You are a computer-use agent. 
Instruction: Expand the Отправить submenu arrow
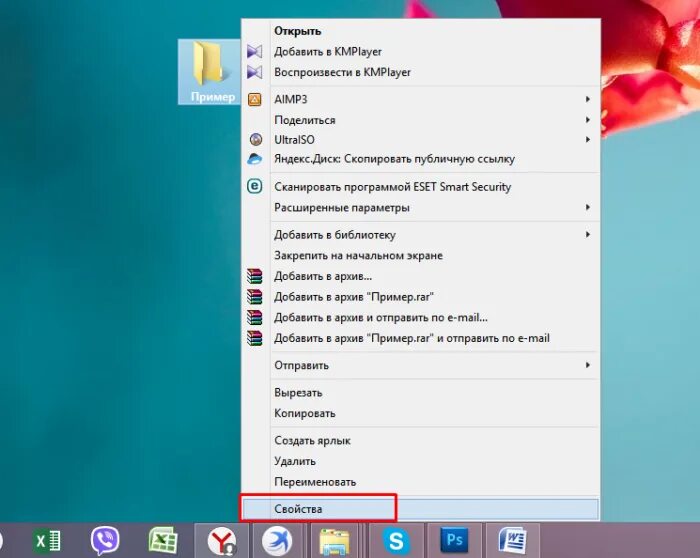click(588, 365)
